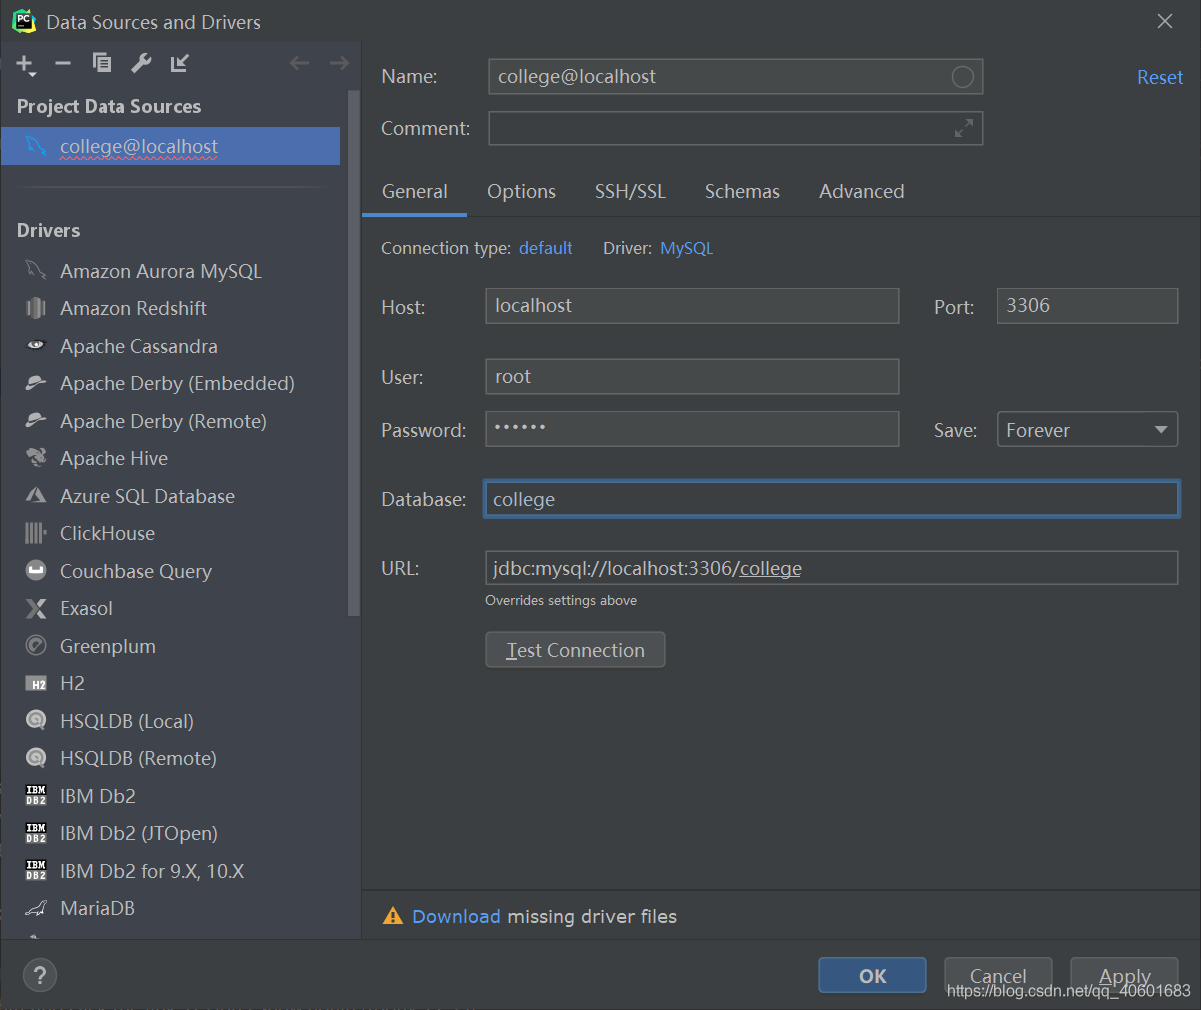Image resolution: width=1201 pixels, height=1010 pixels.
Task: Click the Test Connection button
Action: coord(575,650)
